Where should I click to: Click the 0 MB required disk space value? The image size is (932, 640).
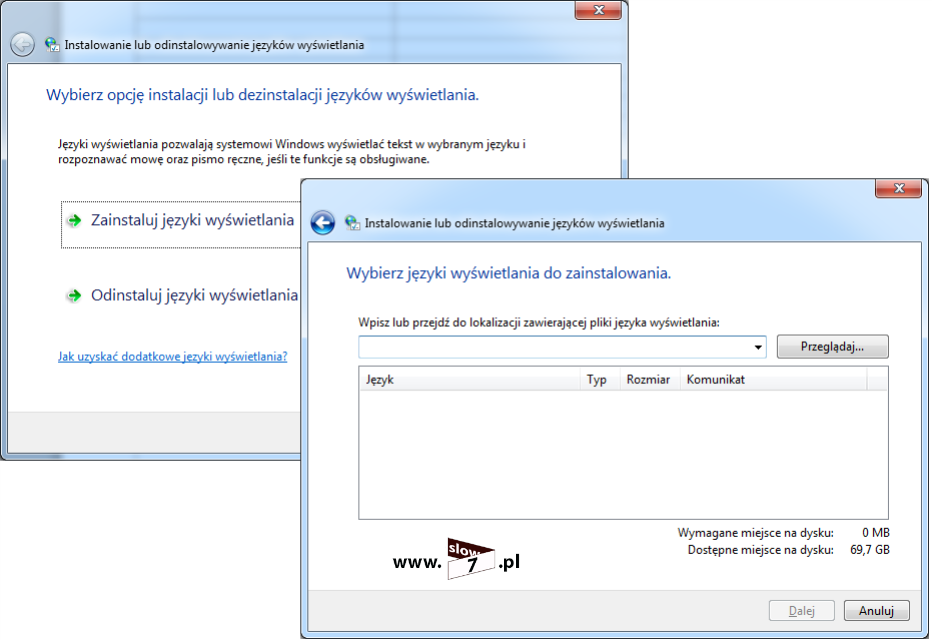point(876,532)
